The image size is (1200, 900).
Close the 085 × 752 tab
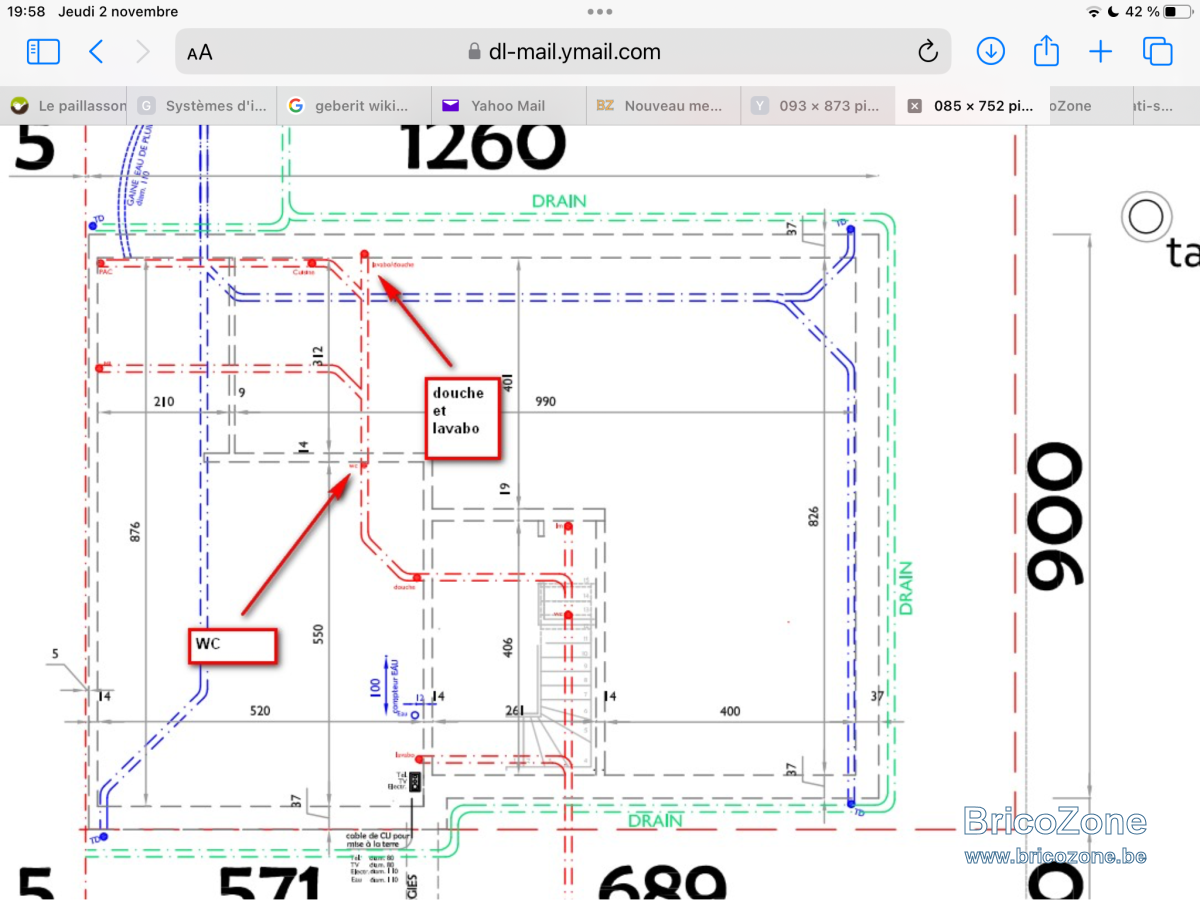[914, 105]
